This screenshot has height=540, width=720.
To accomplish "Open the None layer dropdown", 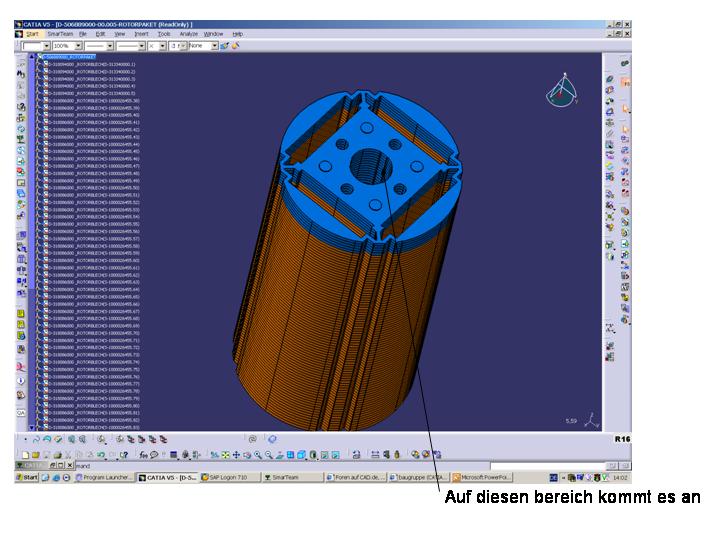I will click(x=214, y=46).
